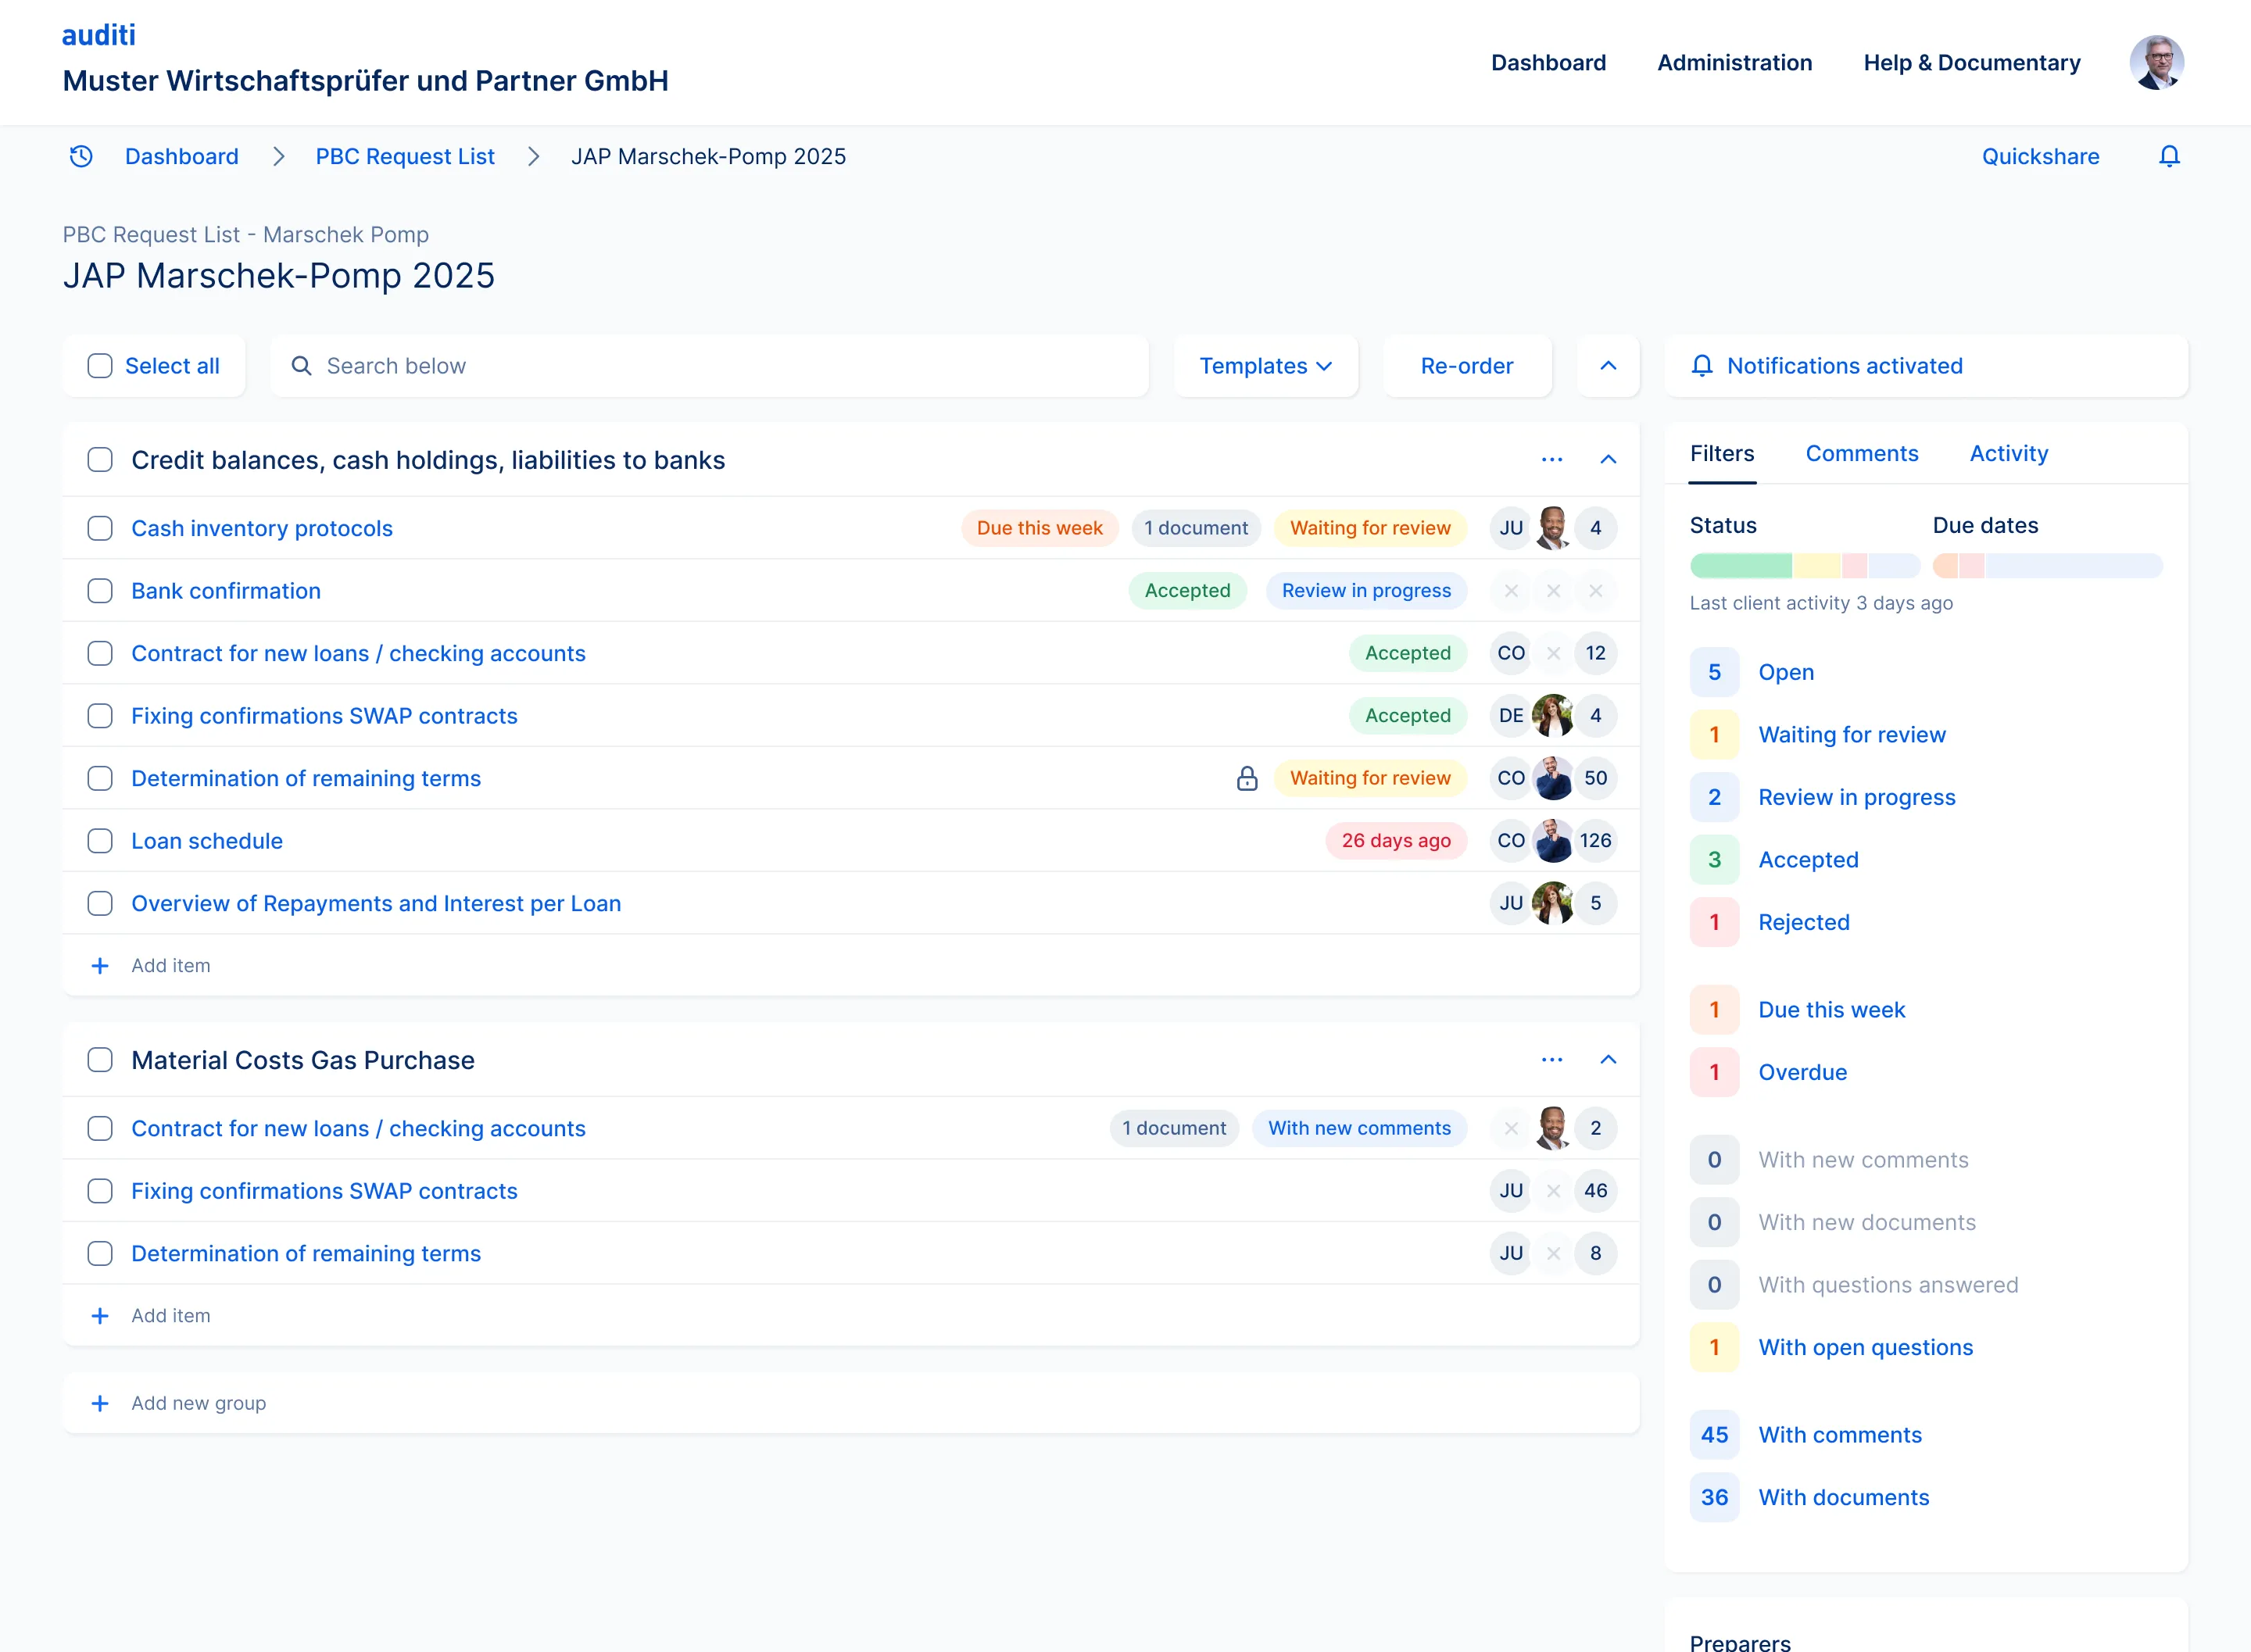This screenshot has height=1652, width=2251.
Task: Collapse the Material Costs Gas Purchase group
Action: point(1608,1060)
